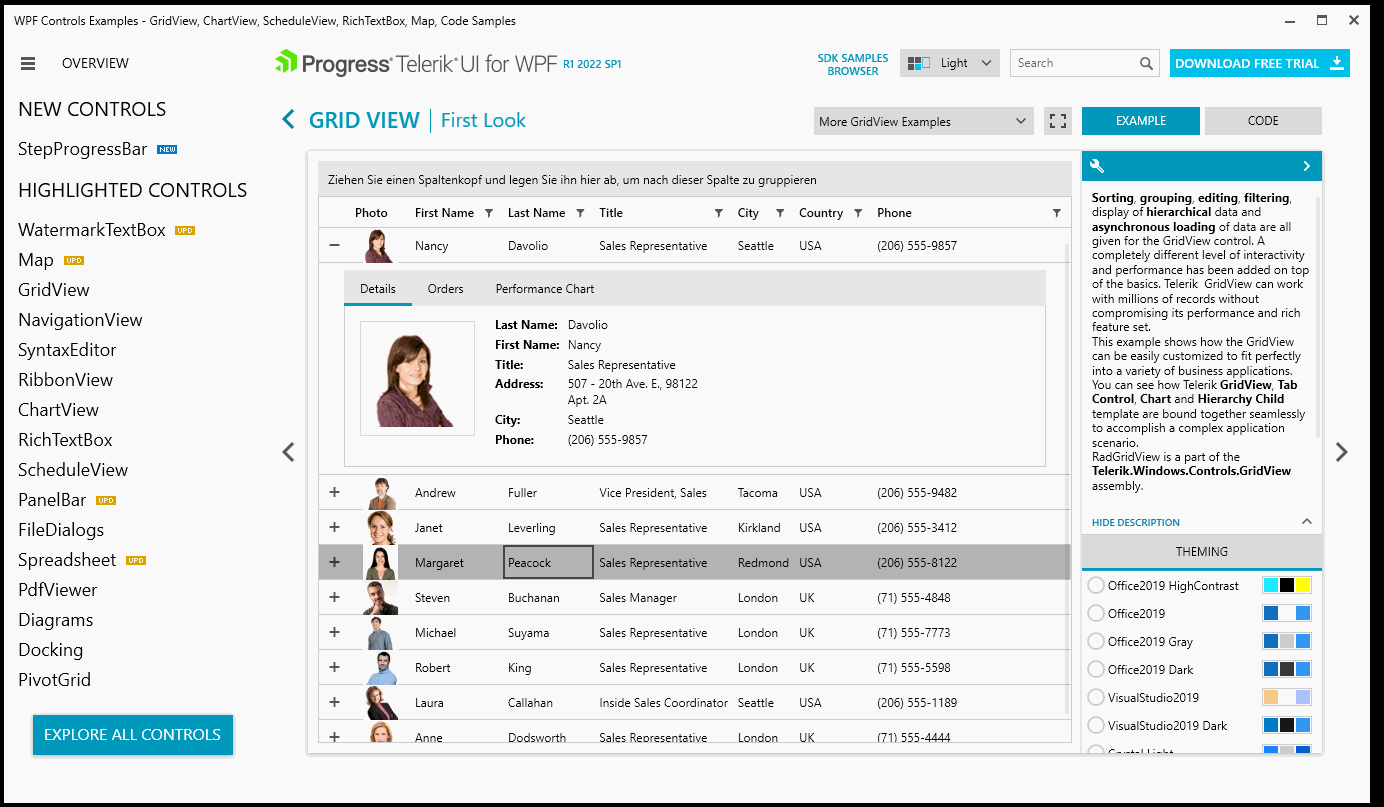Open the Country column filter

point(858,213)
